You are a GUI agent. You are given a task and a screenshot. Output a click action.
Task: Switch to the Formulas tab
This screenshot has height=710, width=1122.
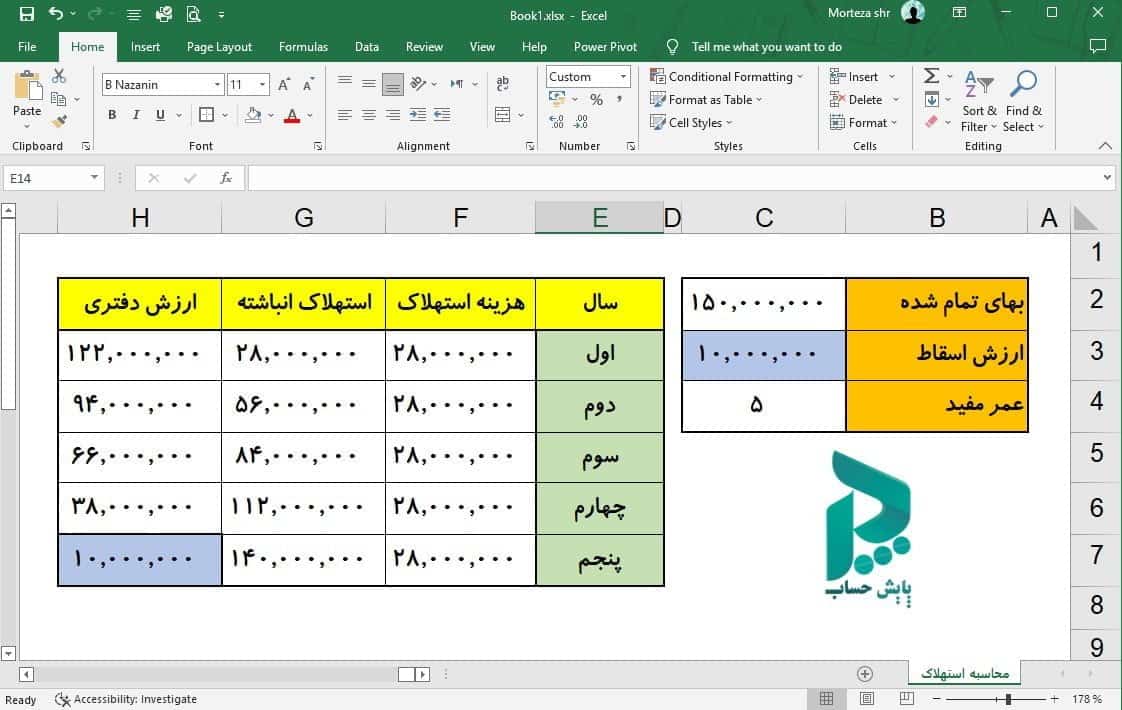pyautogui.click(x=303, y=47)
